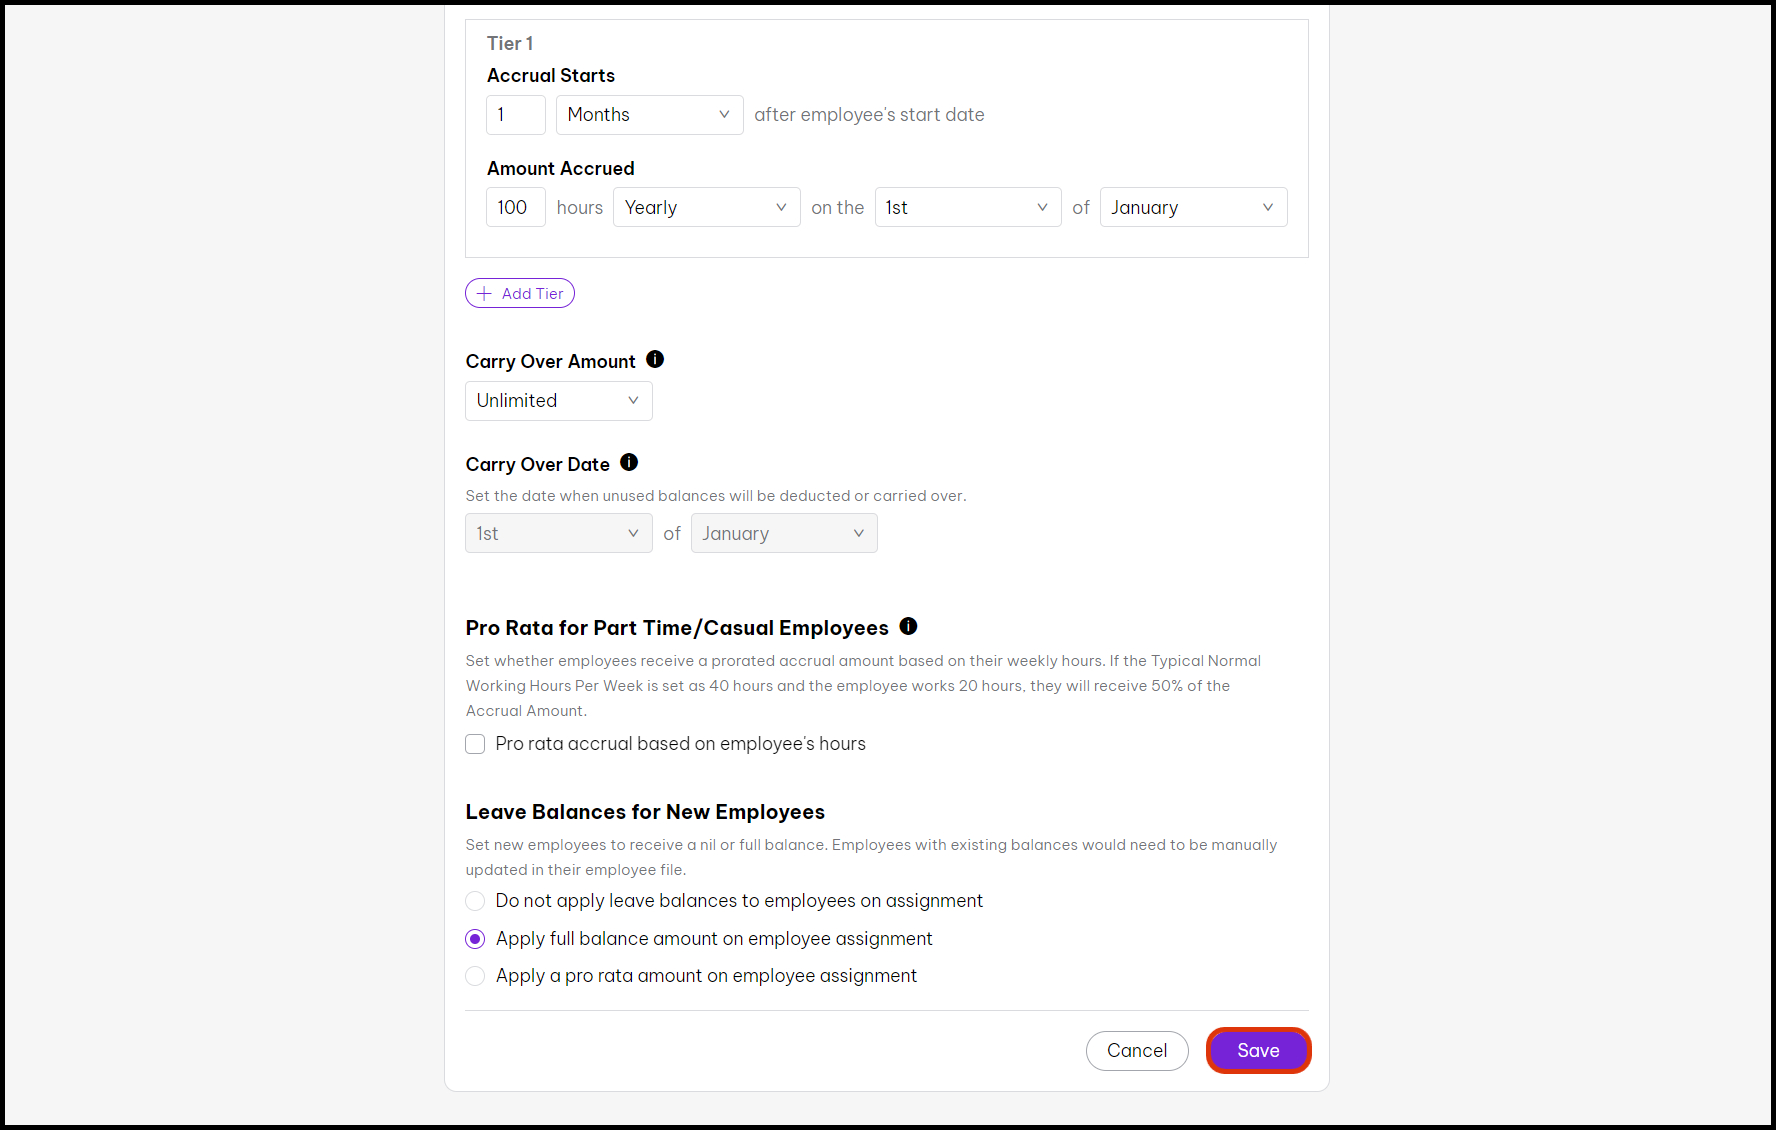1776x1130 pixels.
Task: Open the Carry Over Date month dropdown
Action: pyautogui.click(x=784, y=534)
